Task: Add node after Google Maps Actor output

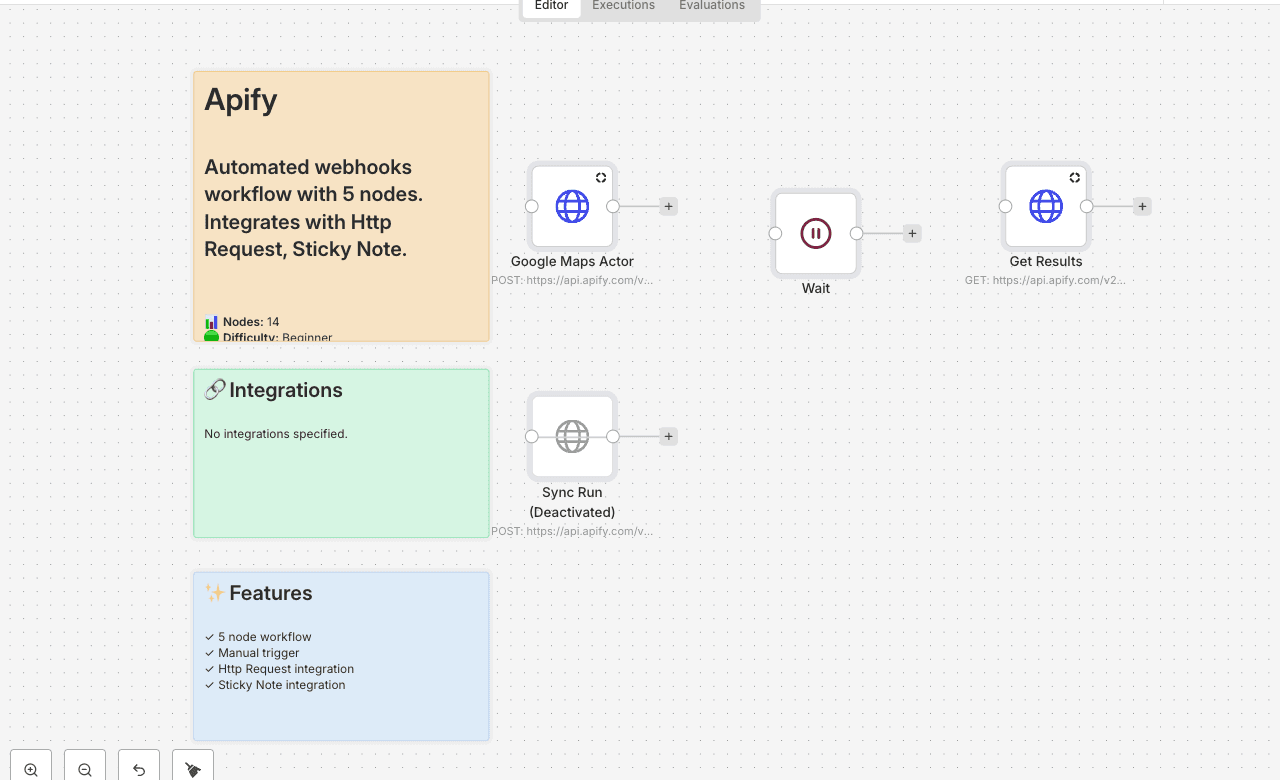Action: click(x=669, y=207)
